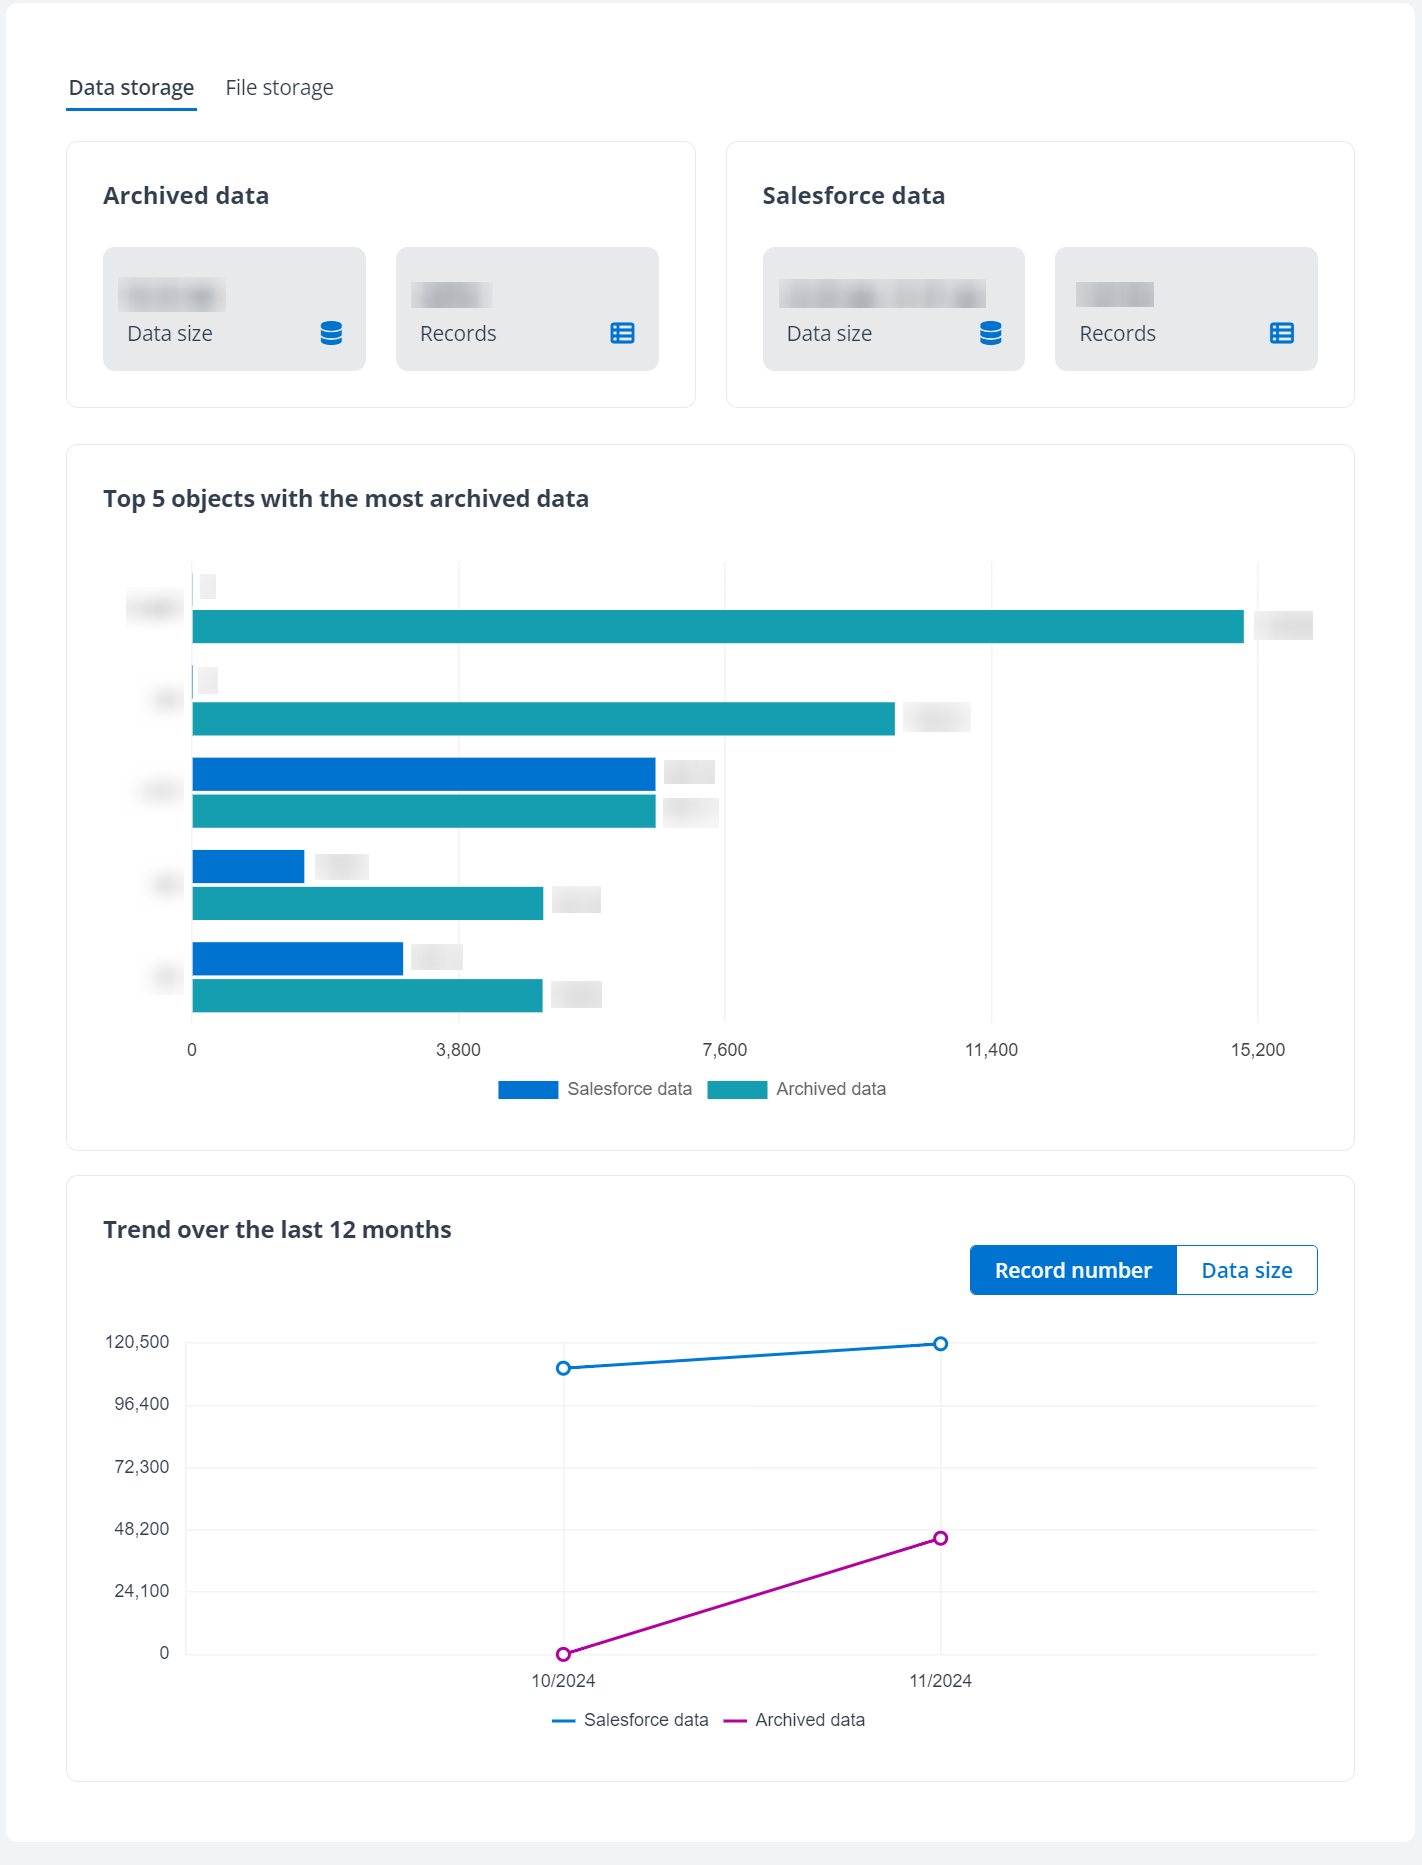Click records list icon in Salesforce data card
Image resolution: width=1422 pixels, height=1865 pixels.
coord(1281,333)
